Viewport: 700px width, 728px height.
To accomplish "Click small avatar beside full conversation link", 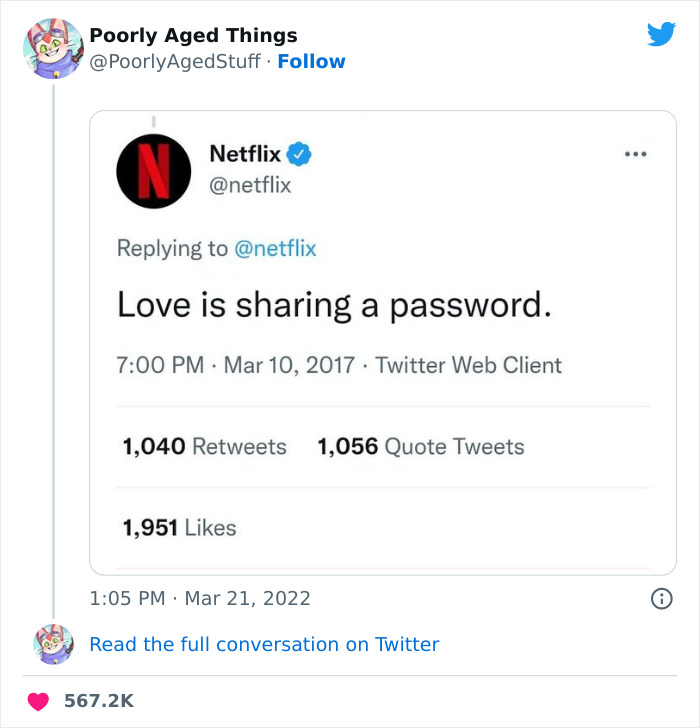I will [x=53, y=644].
